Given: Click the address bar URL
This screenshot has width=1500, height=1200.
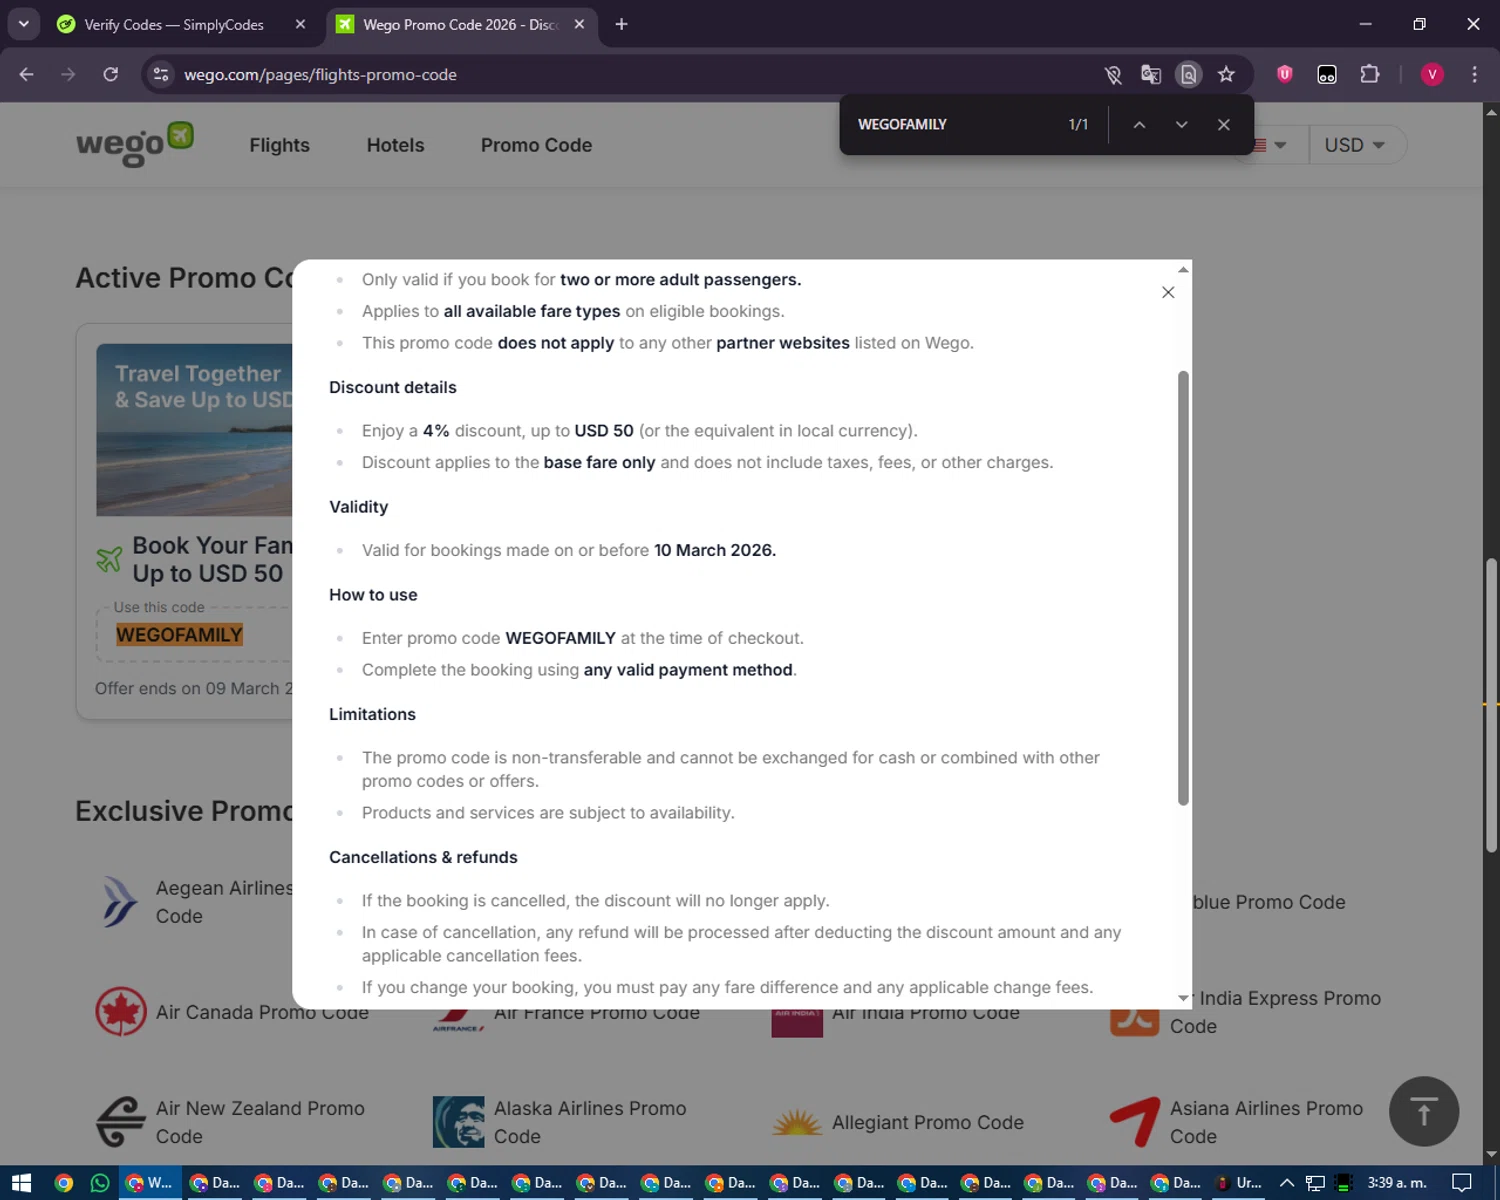Looking at the screenshot, I should click(320, 74).
